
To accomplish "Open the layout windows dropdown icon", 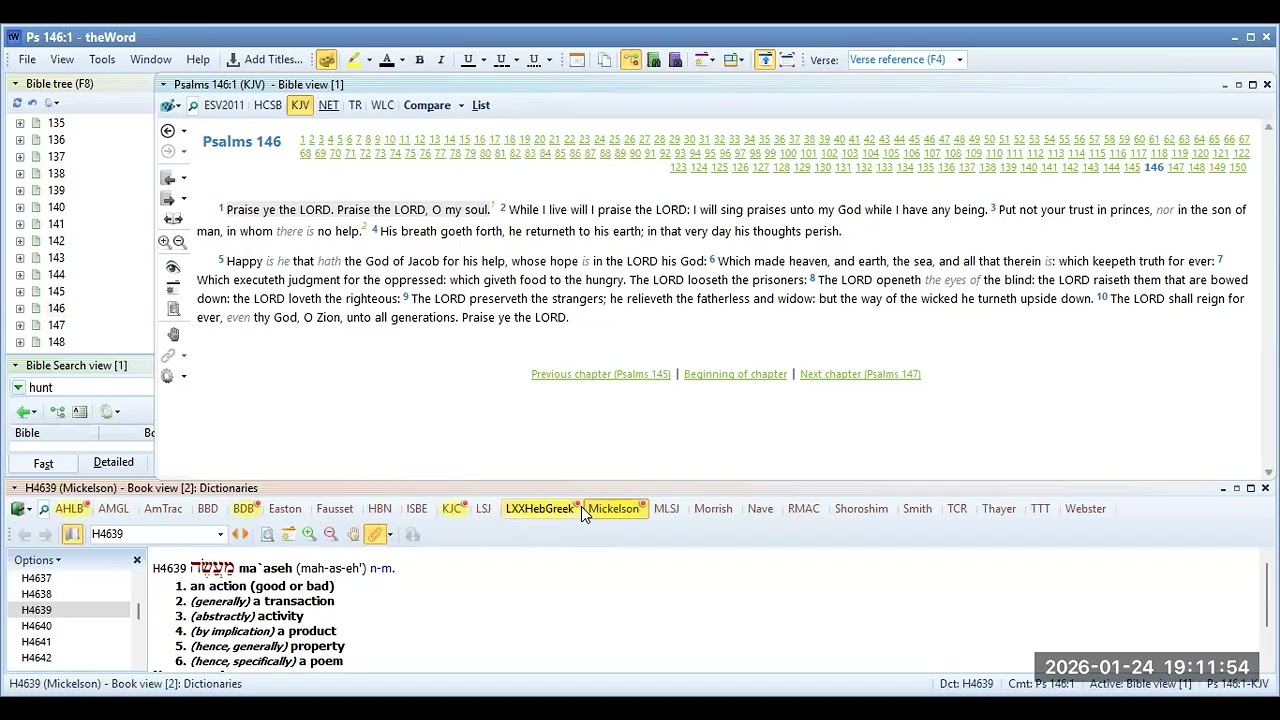I will point(733,60).
